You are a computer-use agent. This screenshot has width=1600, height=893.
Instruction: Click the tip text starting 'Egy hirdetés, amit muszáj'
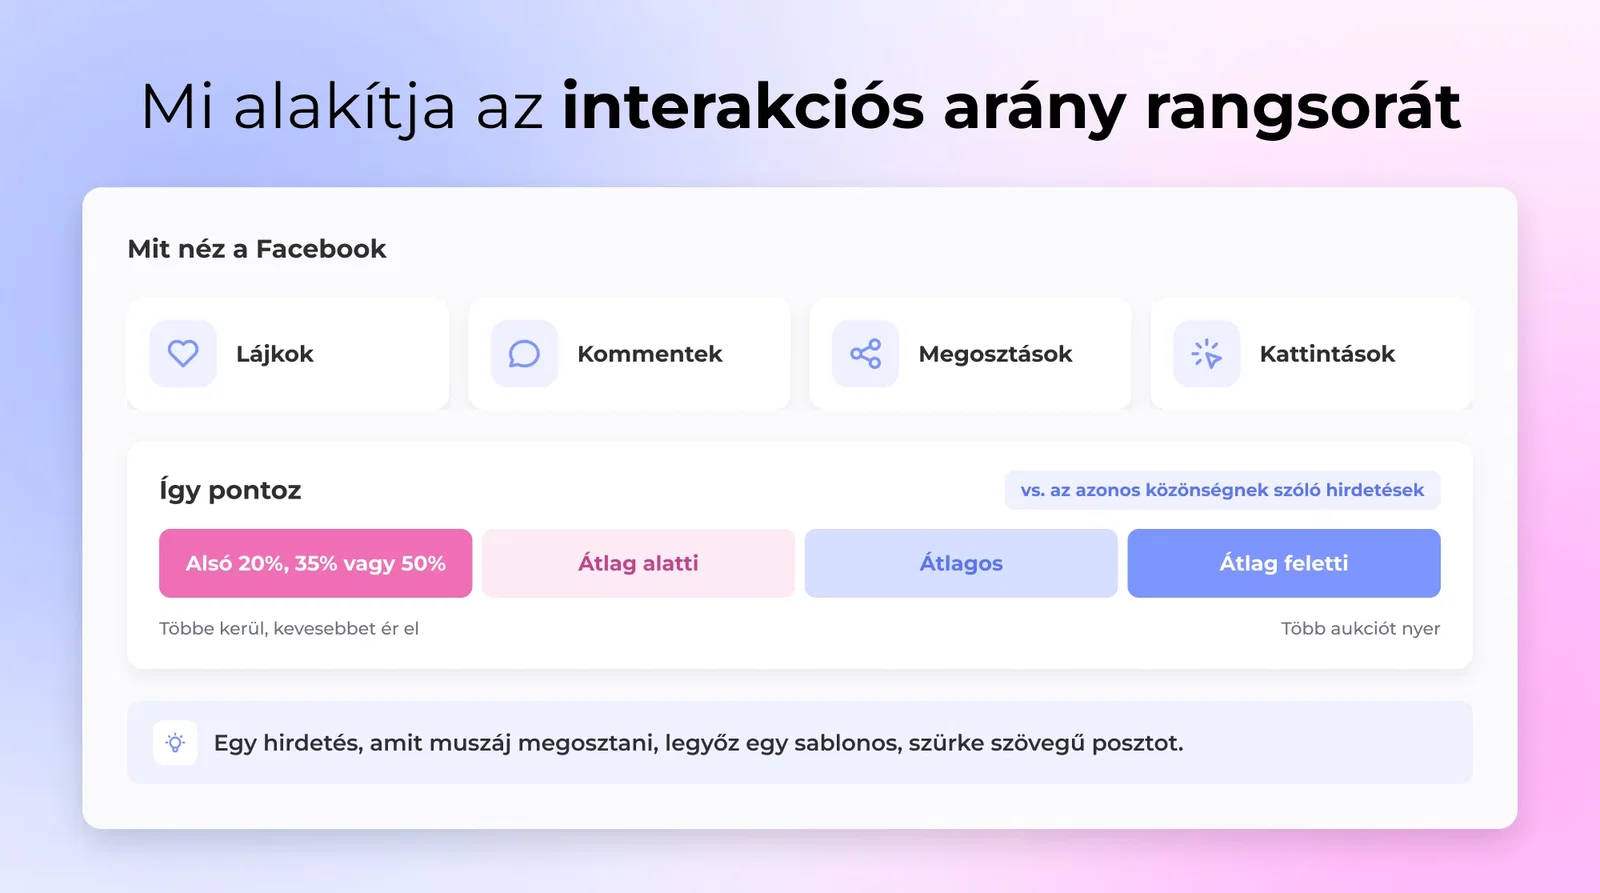[698, 743]
